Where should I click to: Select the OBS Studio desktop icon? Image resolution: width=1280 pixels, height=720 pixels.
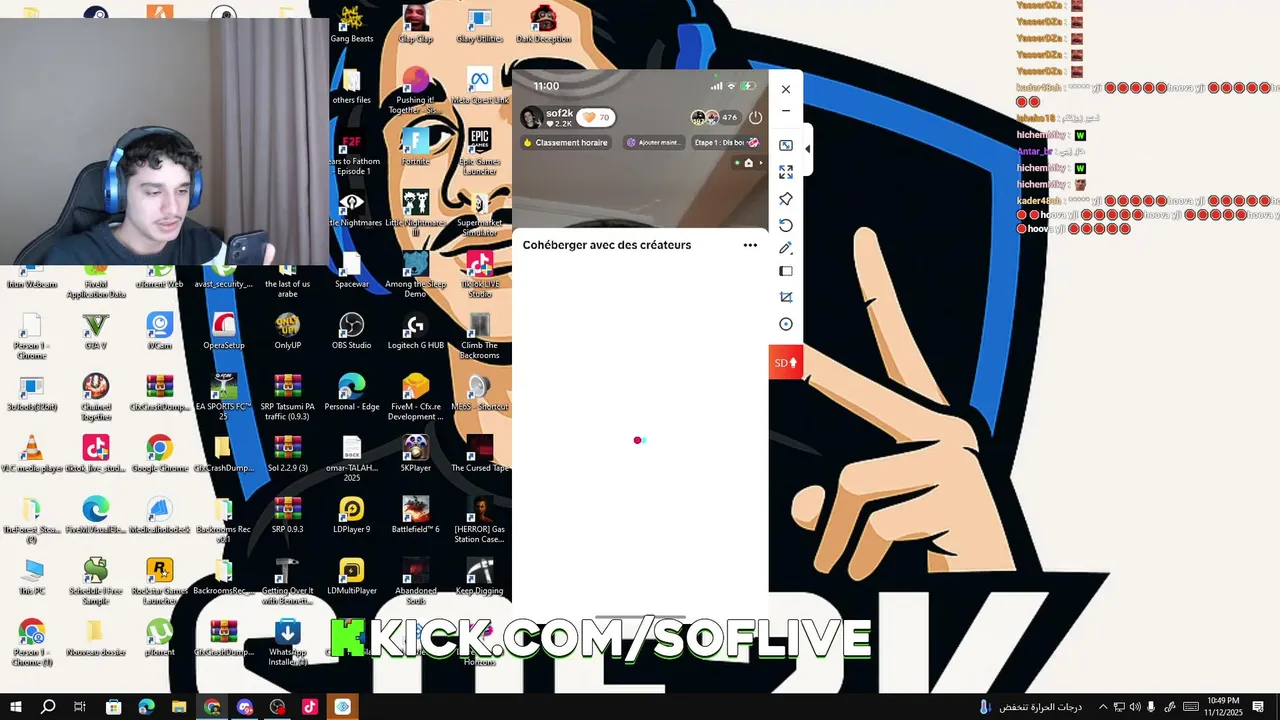pyautogui.click(x=351, y=332)
